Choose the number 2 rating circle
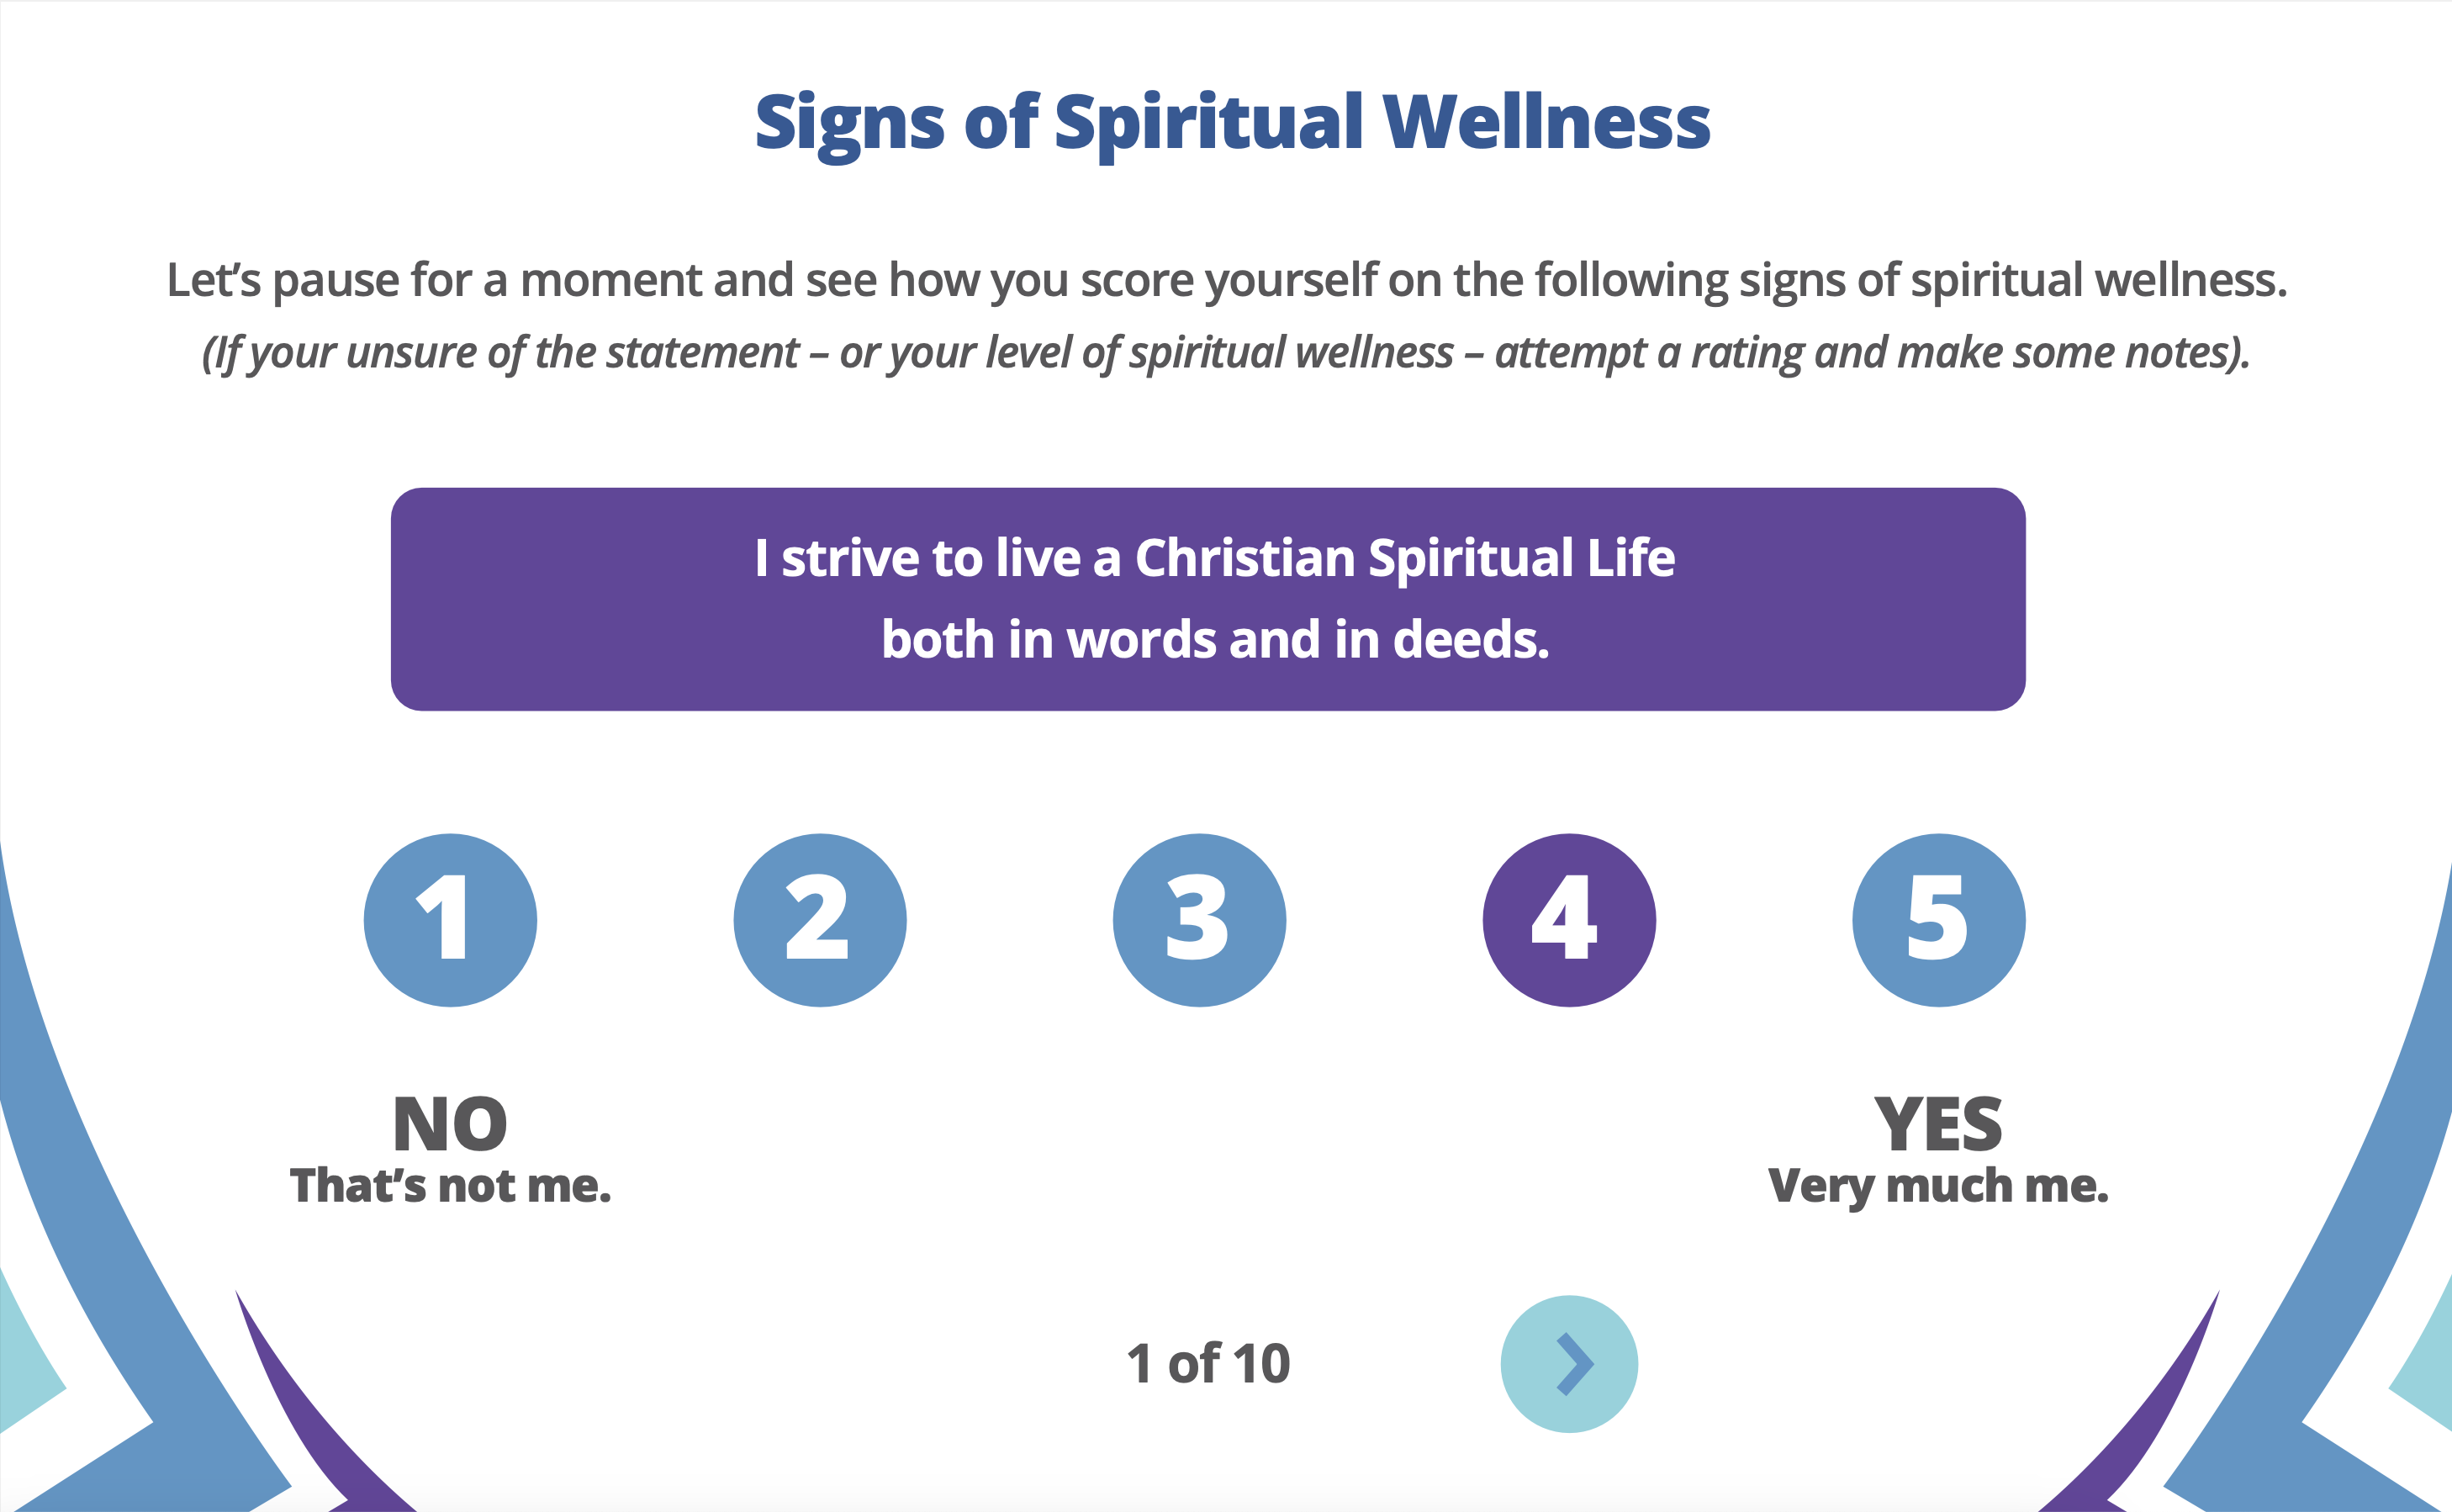The height and width of the screenshot is (1512, 2452). pos(820,920)
